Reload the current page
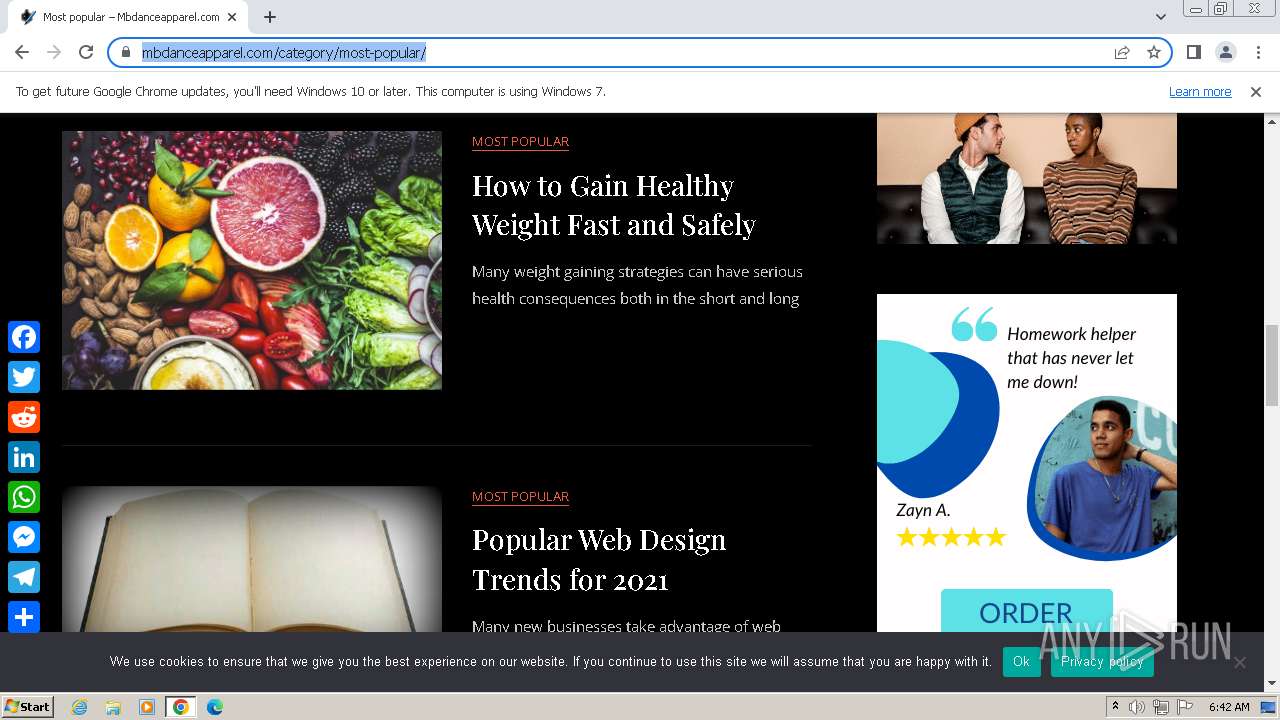Screen dimensions: 1280x720 tap(86, 52)
